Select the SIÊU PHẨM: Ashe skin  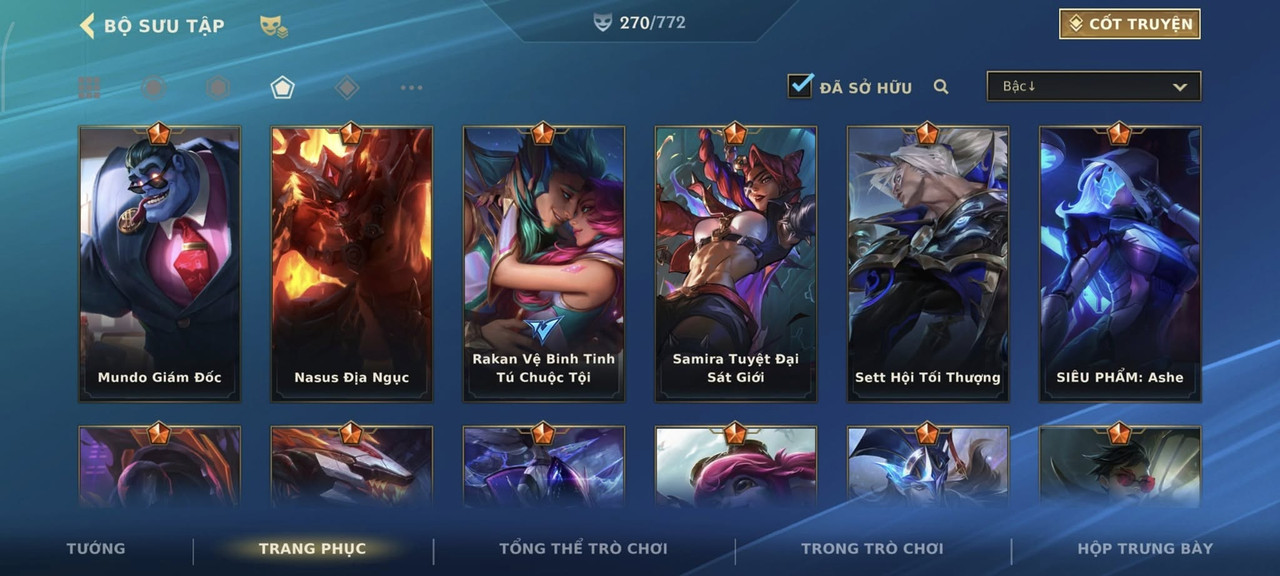[x=1120, y=264]
